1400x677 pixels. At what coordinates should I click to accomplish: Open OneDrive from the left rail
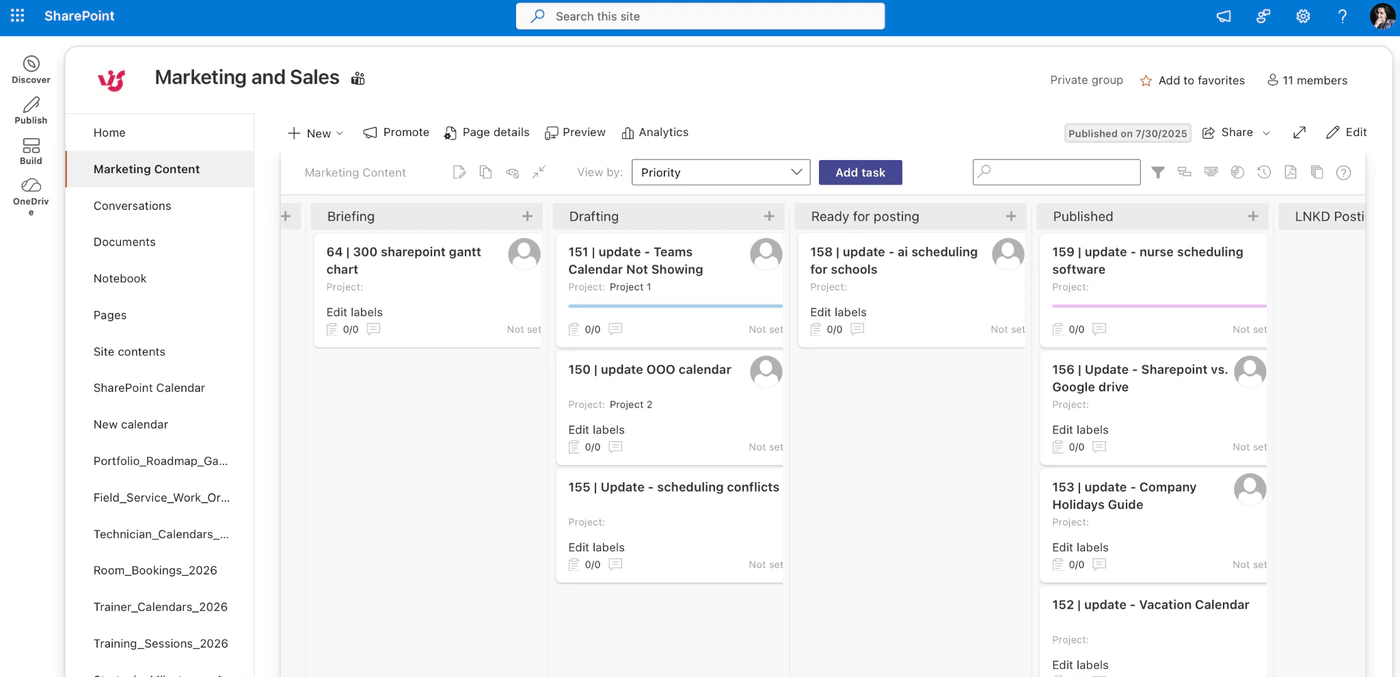click(x=31, y=197)
